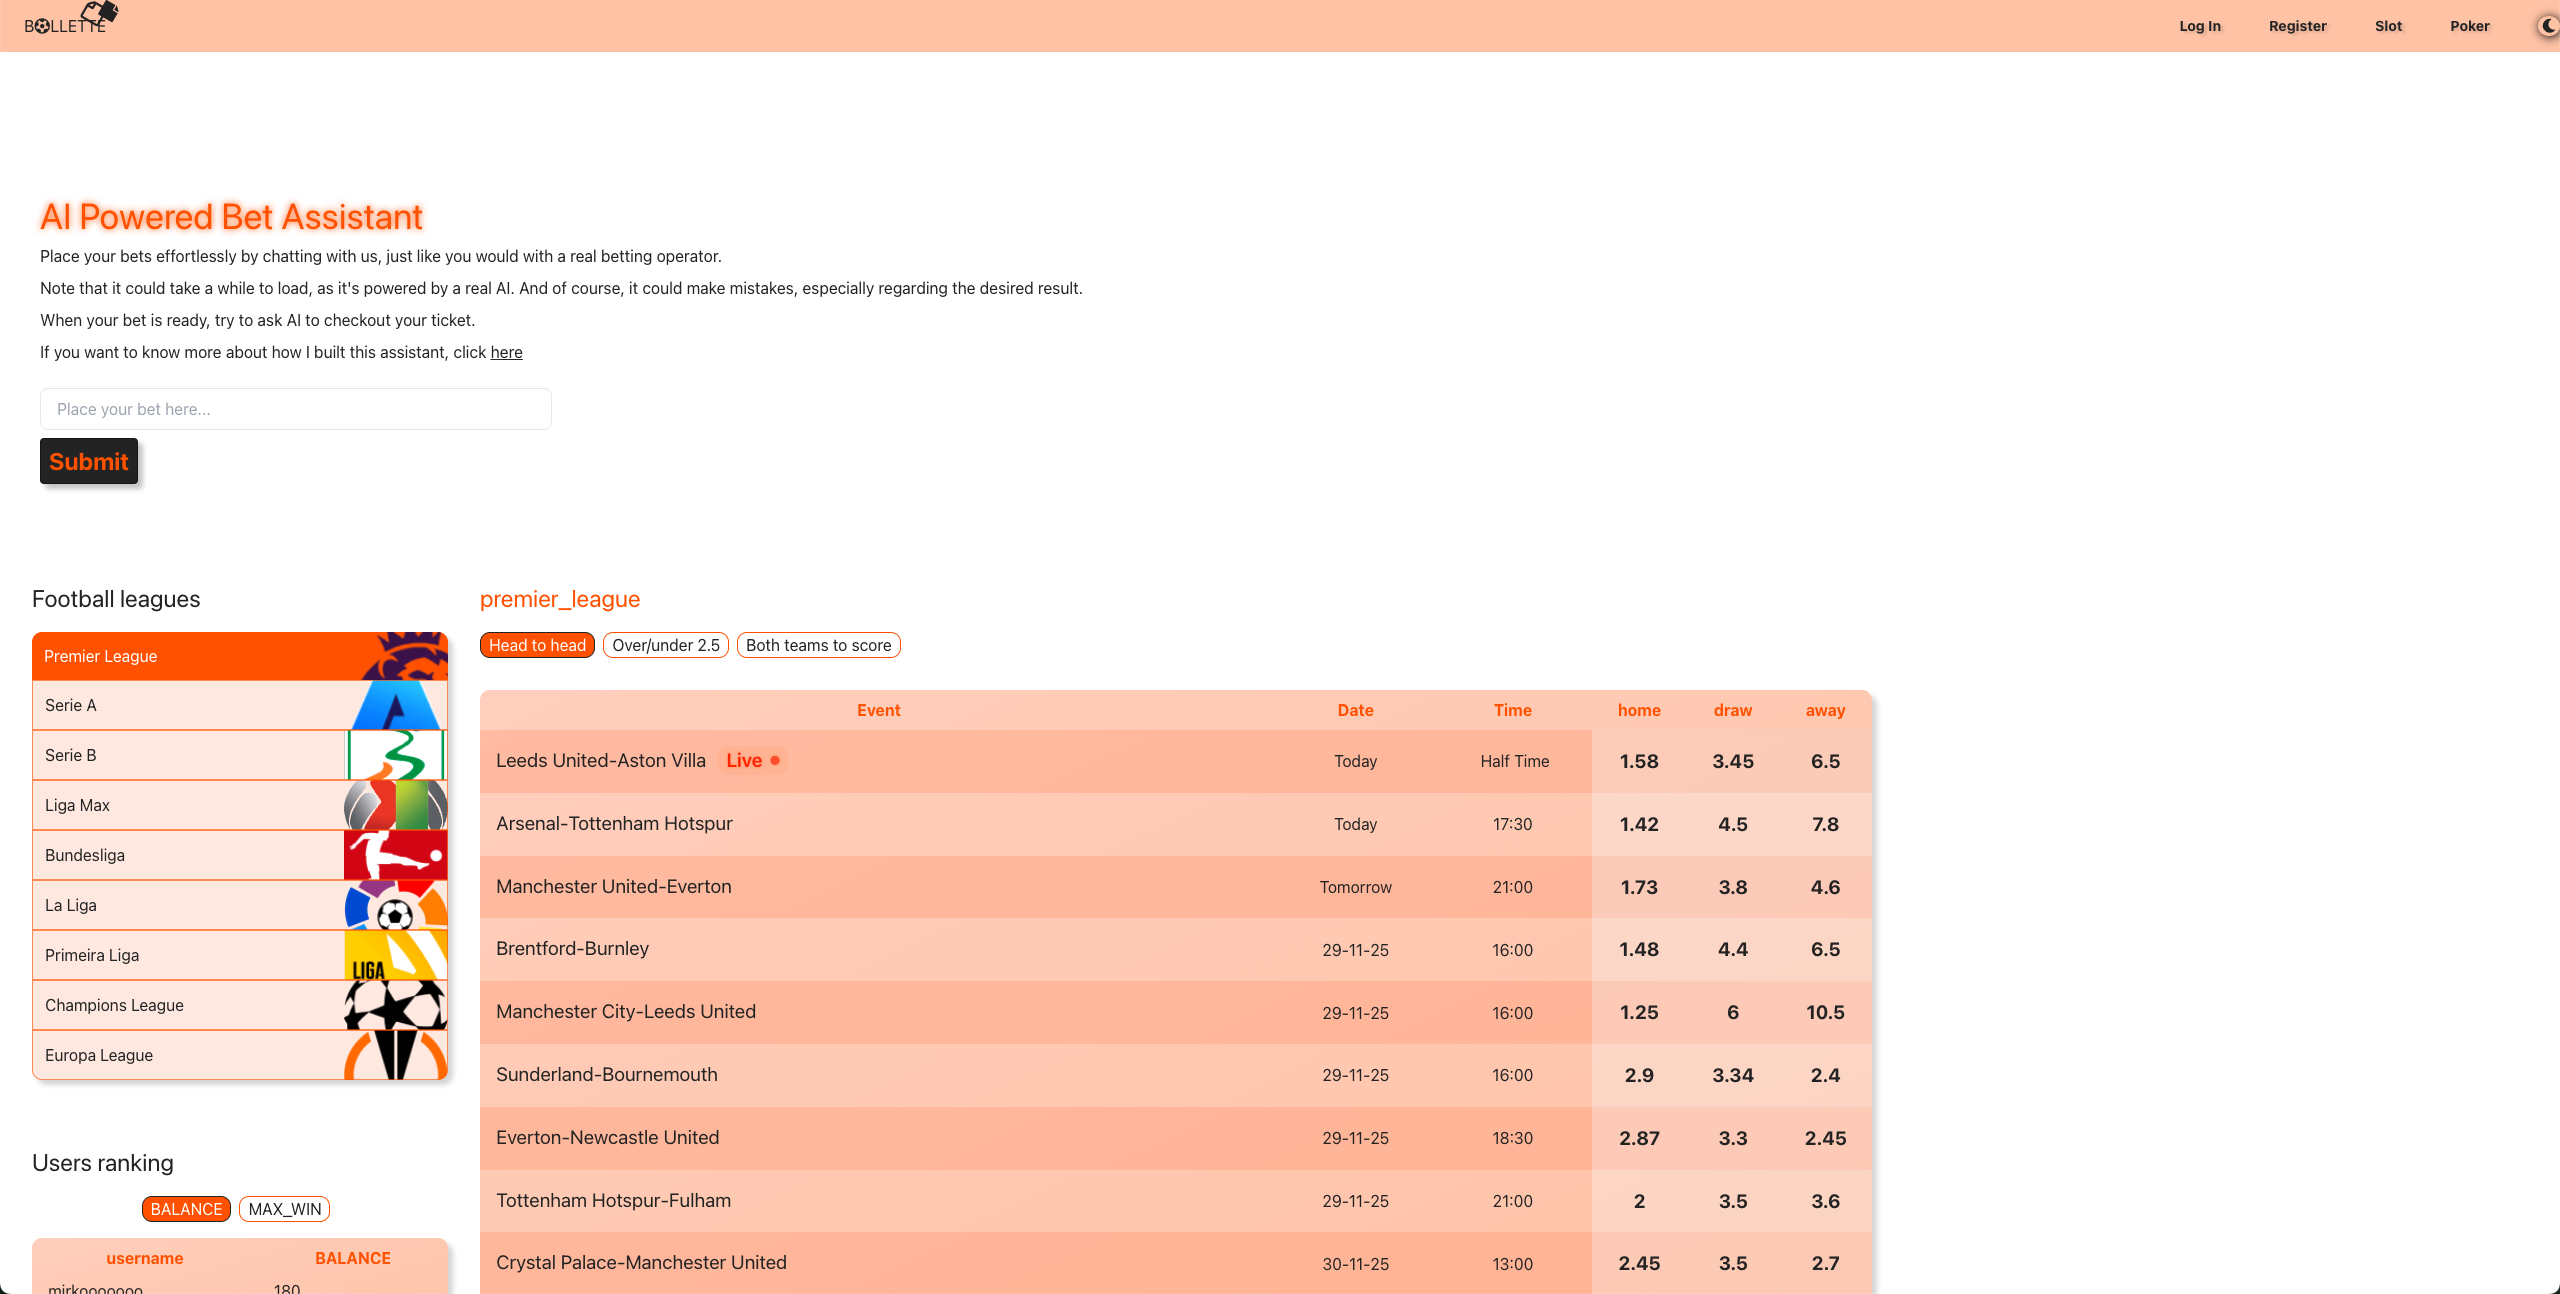The width and height of the screenshot is (2560, 1294).
Task: Focus the 'Place your bet here' field
Action: coord(296,410)
